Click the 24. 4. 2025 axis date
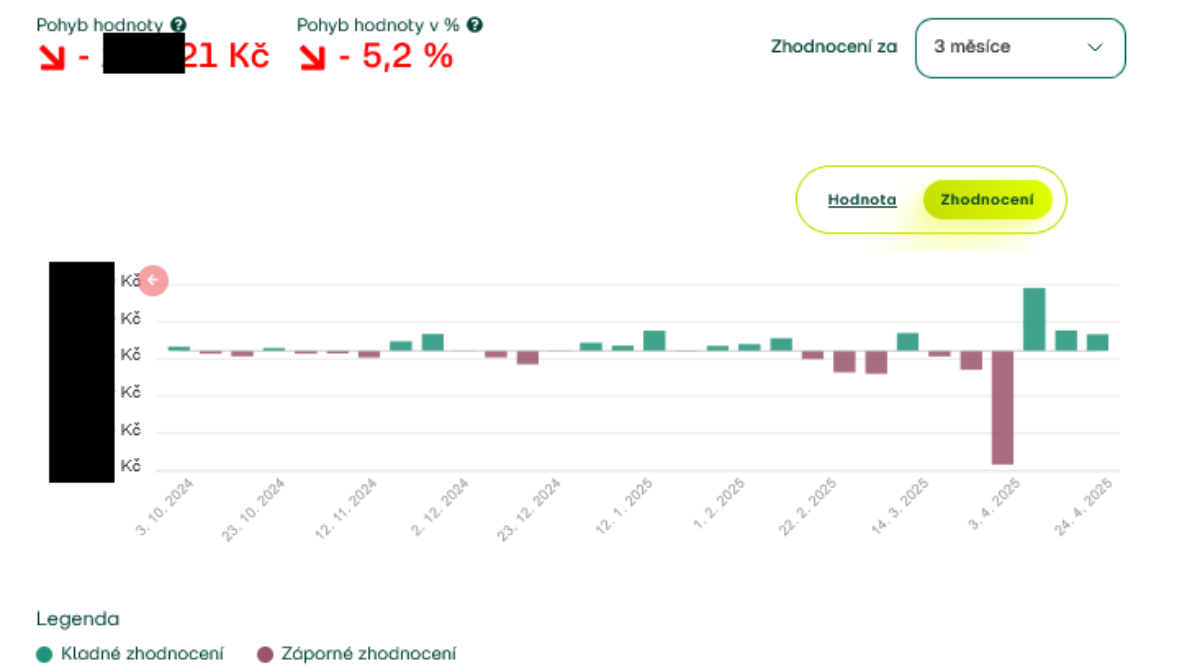The height and width of the screenshot is (671, 1200). pyautogui.click(x=1085, y=509)
